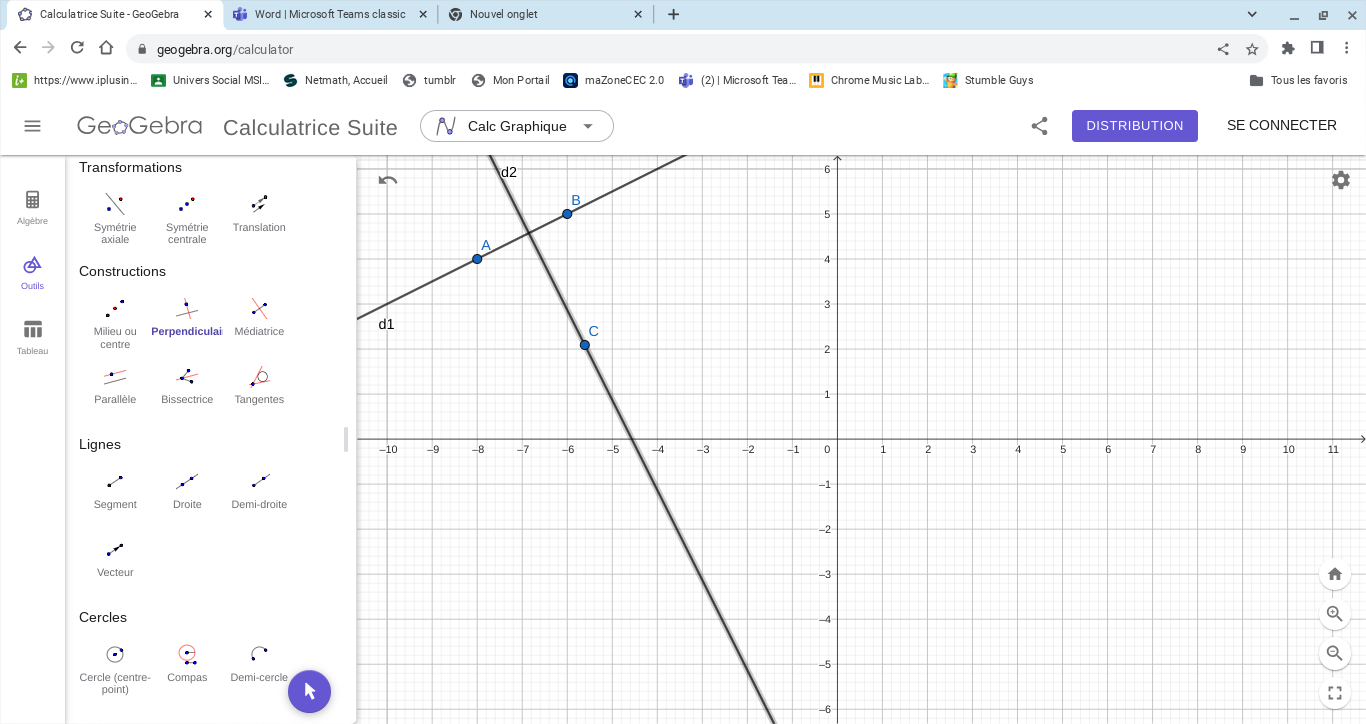Open the tumblr bookmark
Image resolution: width=1366 pixels, height=724 pixels.
[x=430, y=80]
